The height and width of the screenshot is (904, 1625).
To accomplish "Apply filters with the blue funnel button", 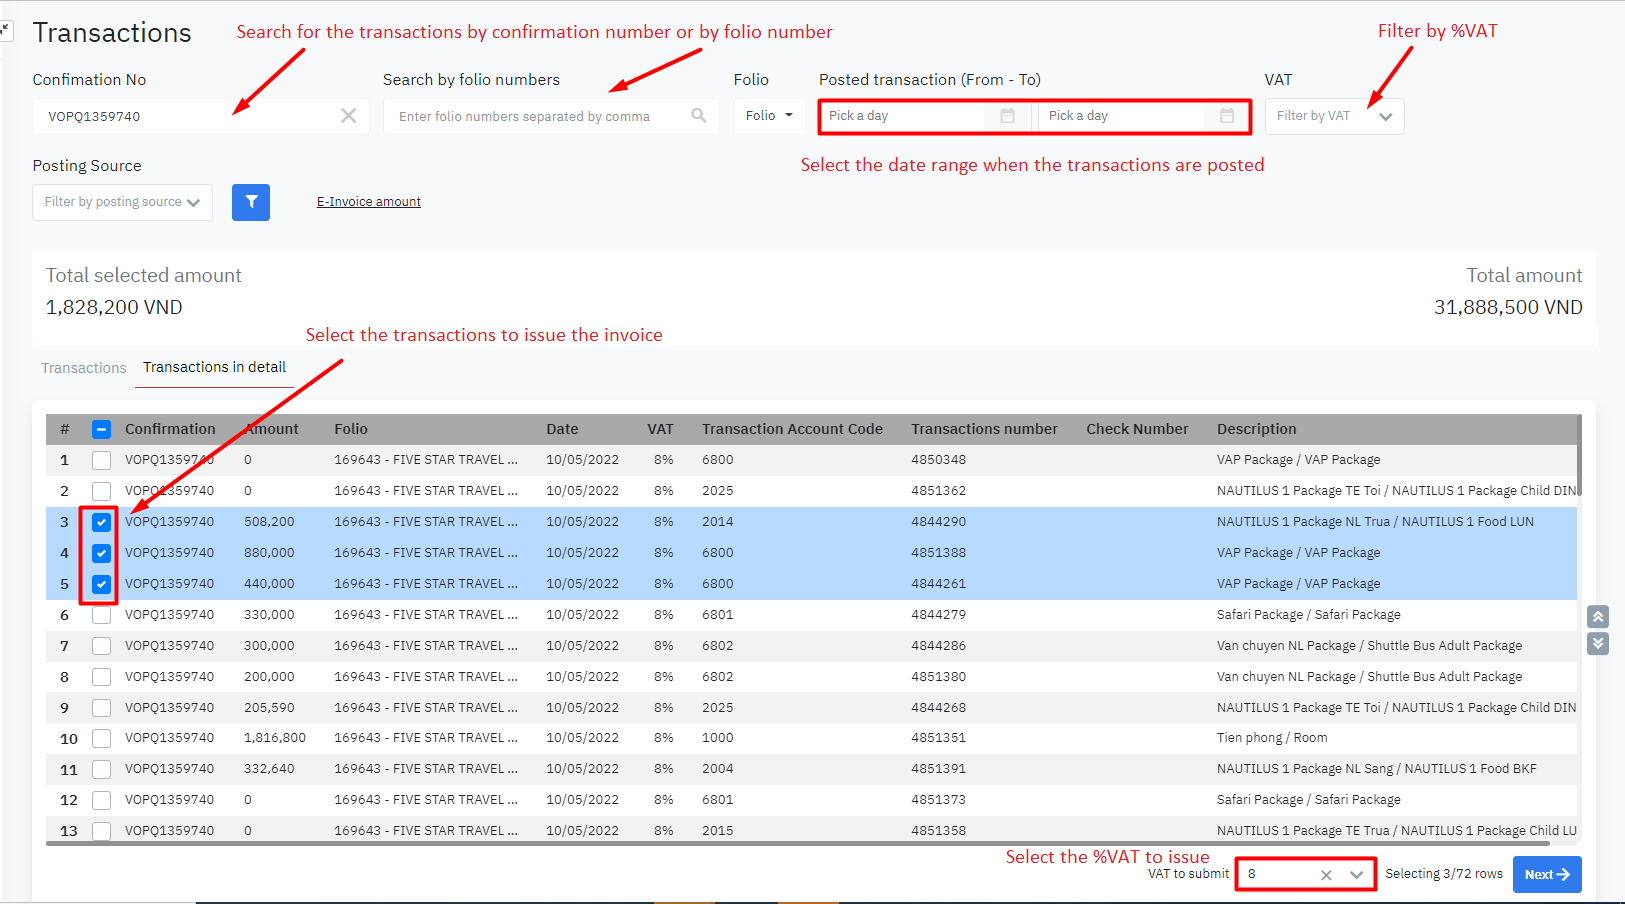I will (x=251, y=202).
